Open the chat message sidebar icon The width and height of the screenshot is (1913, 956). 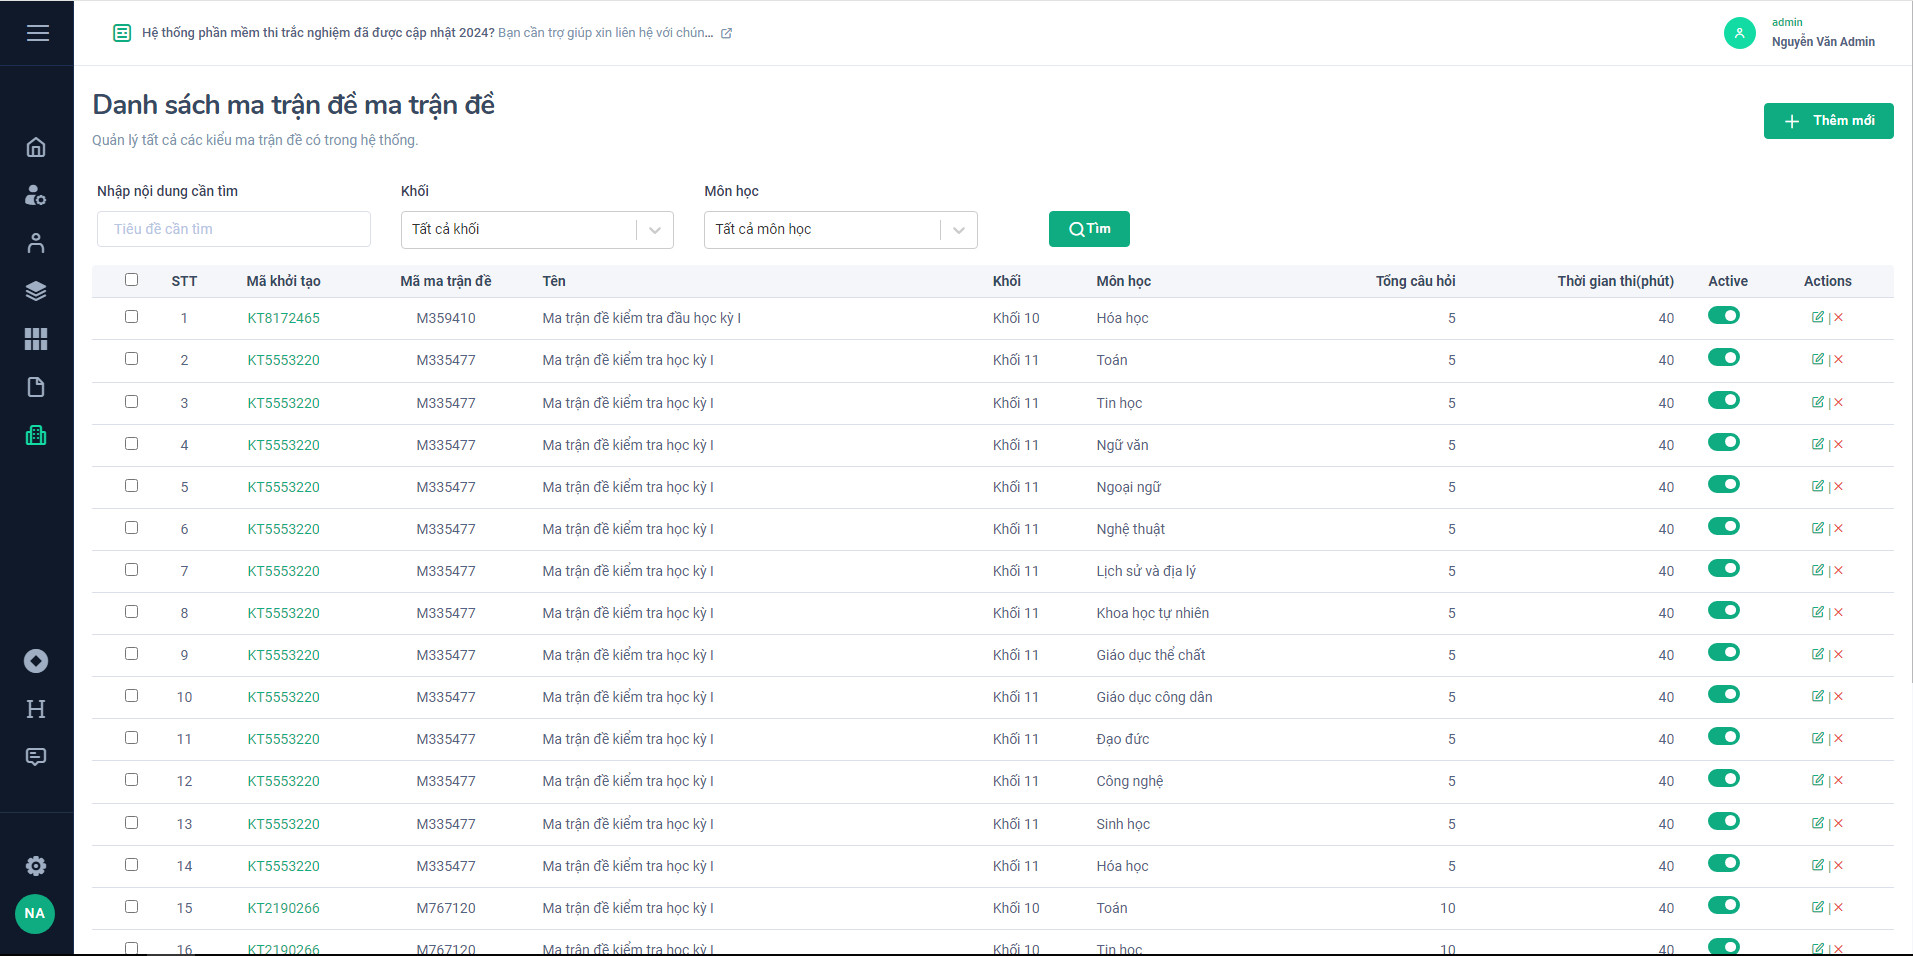pyautogui.click(x=36, y=757)
